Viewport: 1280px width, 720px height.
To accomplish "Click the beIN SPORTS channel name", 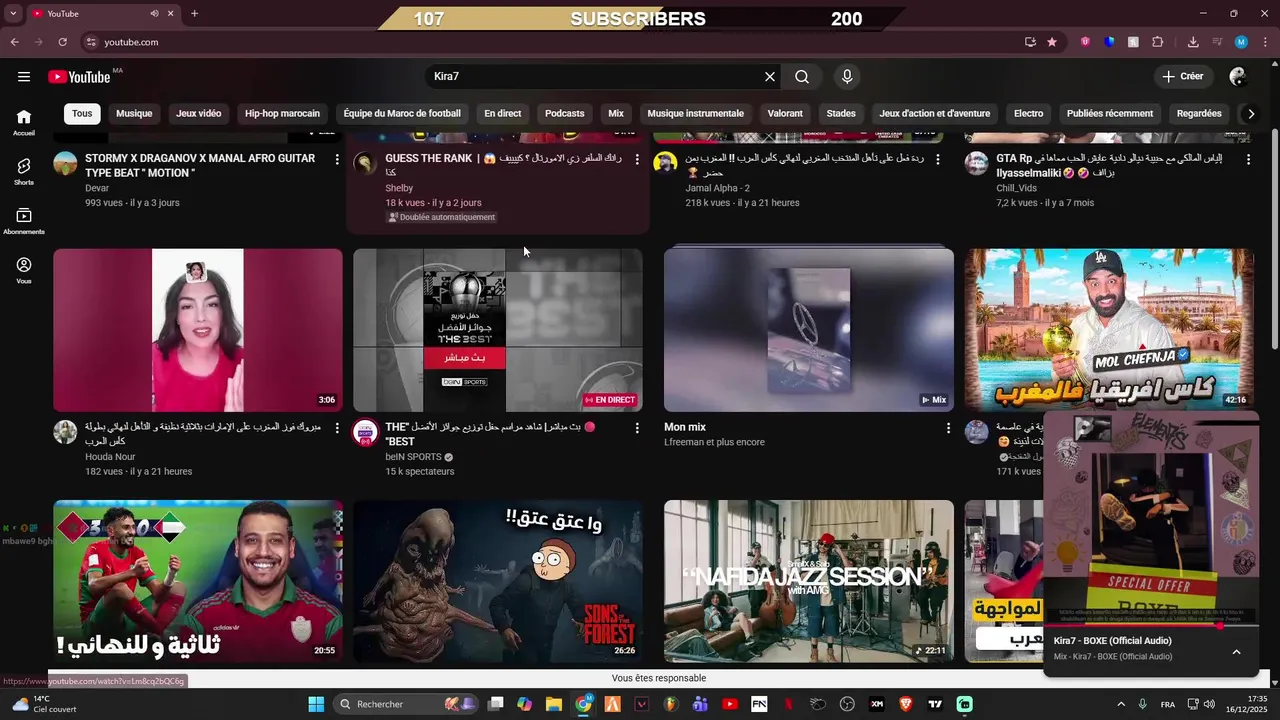I will [413, 457].
